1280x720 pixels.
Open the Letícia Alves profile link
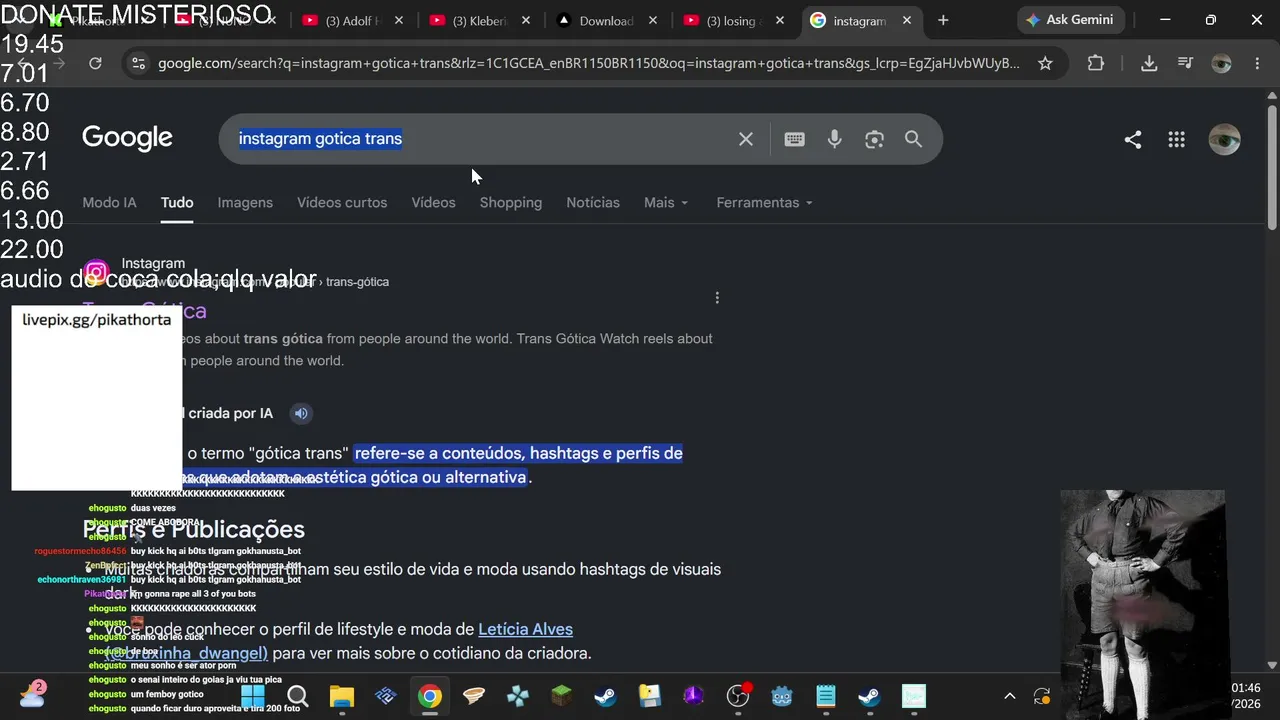tap(525, 629)
